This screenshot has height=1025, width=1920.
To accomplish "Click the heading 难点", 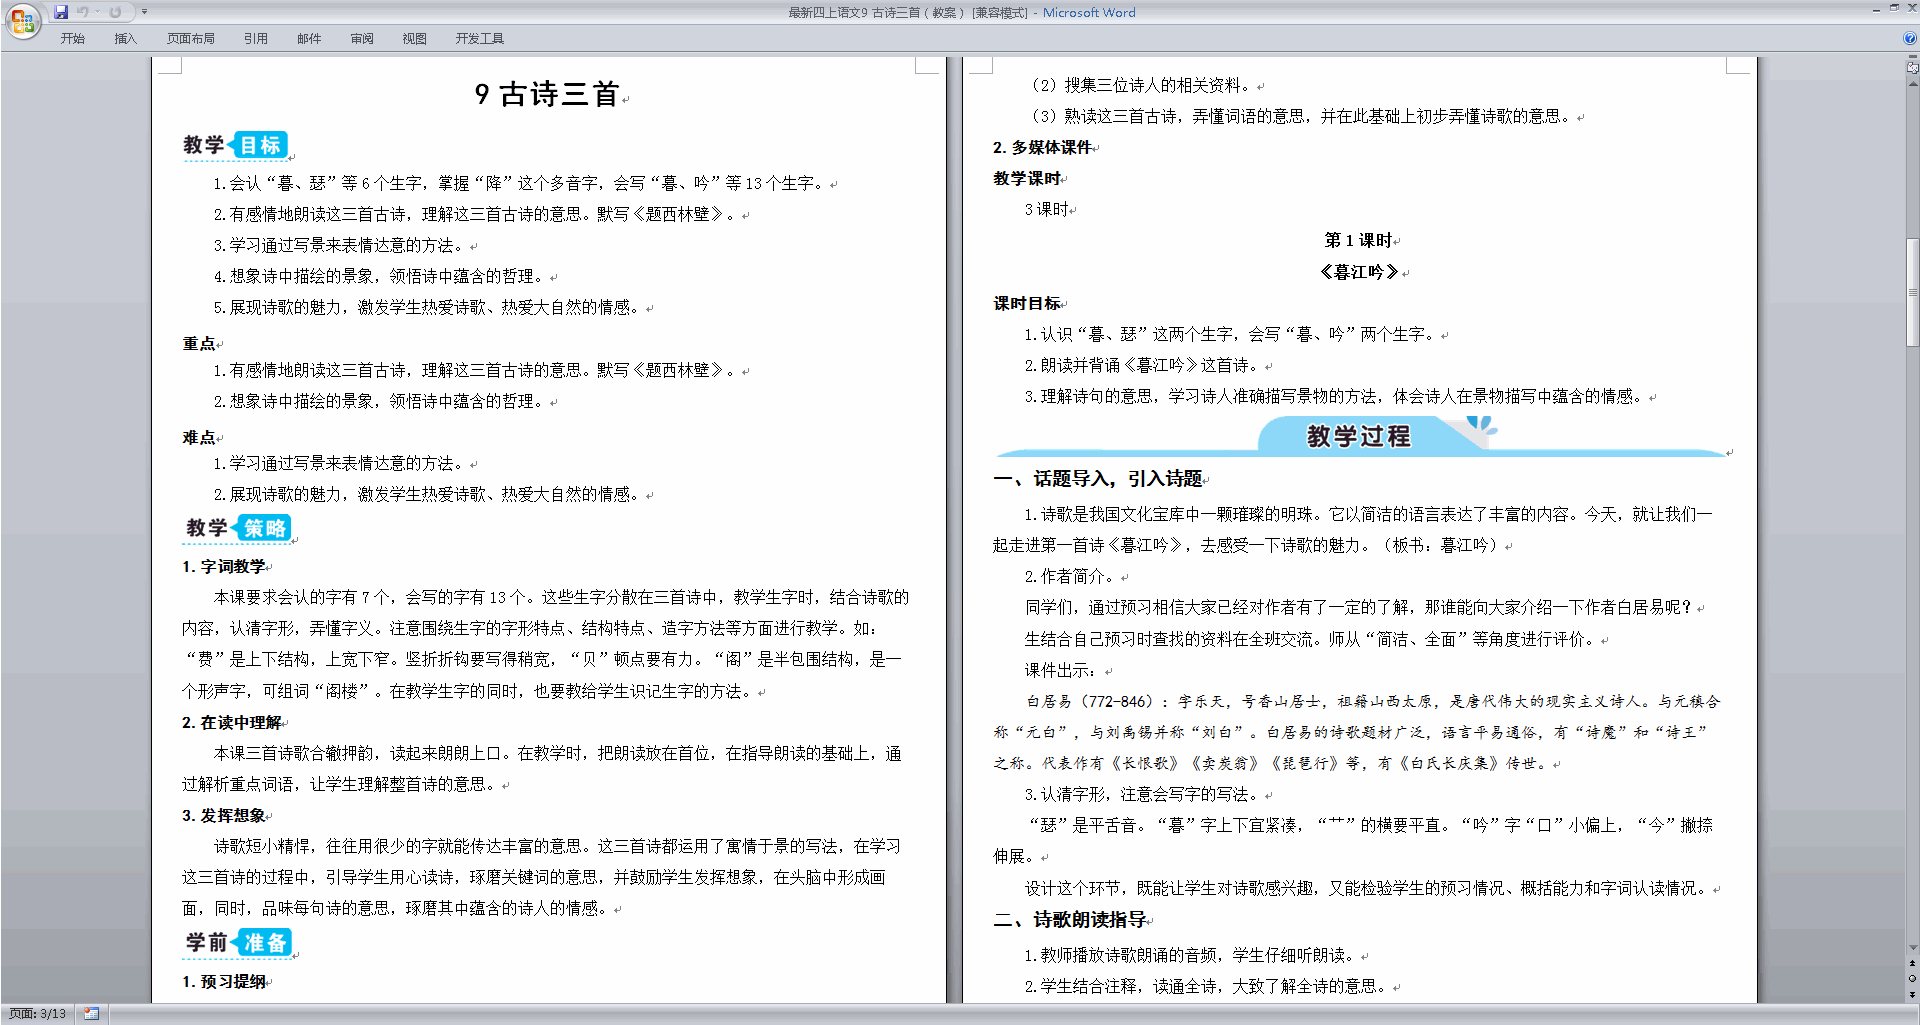I will point(199,437).
